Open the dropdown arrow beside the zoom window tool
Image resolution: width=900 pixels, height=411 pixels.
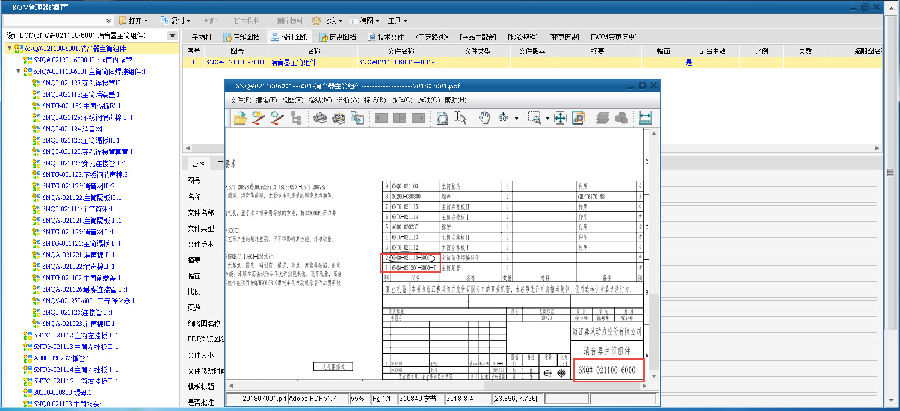tap(548, 118)
